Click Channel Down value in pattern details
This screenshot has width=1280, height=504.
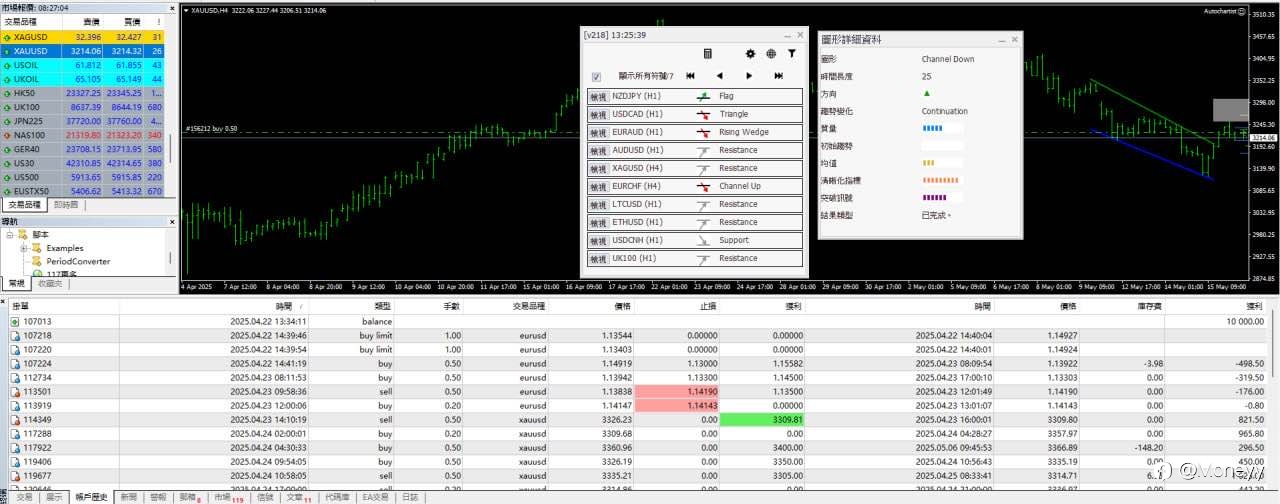pos(947,59)
